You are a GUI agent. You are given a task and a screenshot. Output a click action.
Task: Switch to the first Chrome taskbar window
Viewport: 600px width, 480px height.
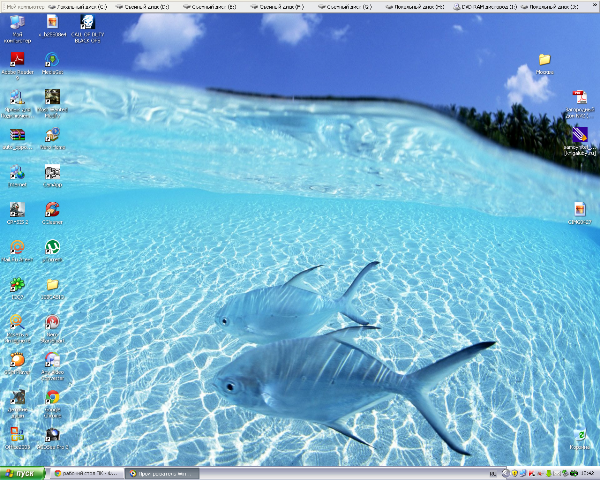click(88, 472)
